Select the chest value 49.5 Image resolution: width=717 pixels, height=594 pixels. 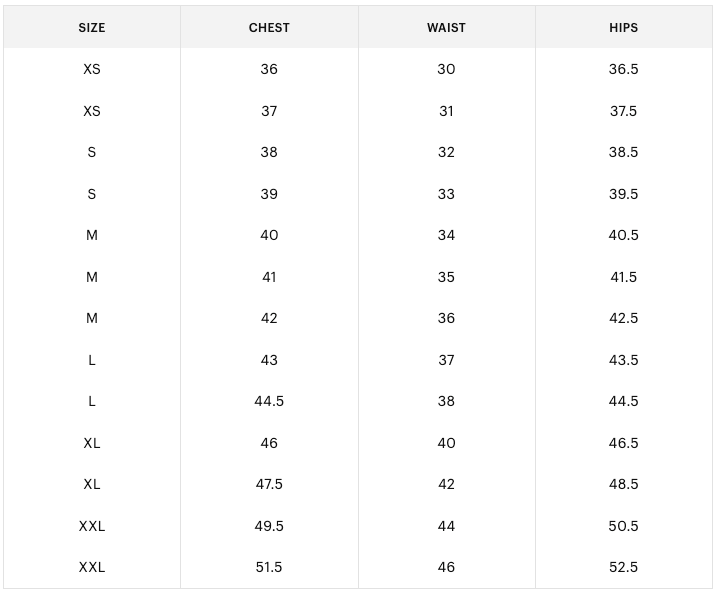tap(269, 526)
